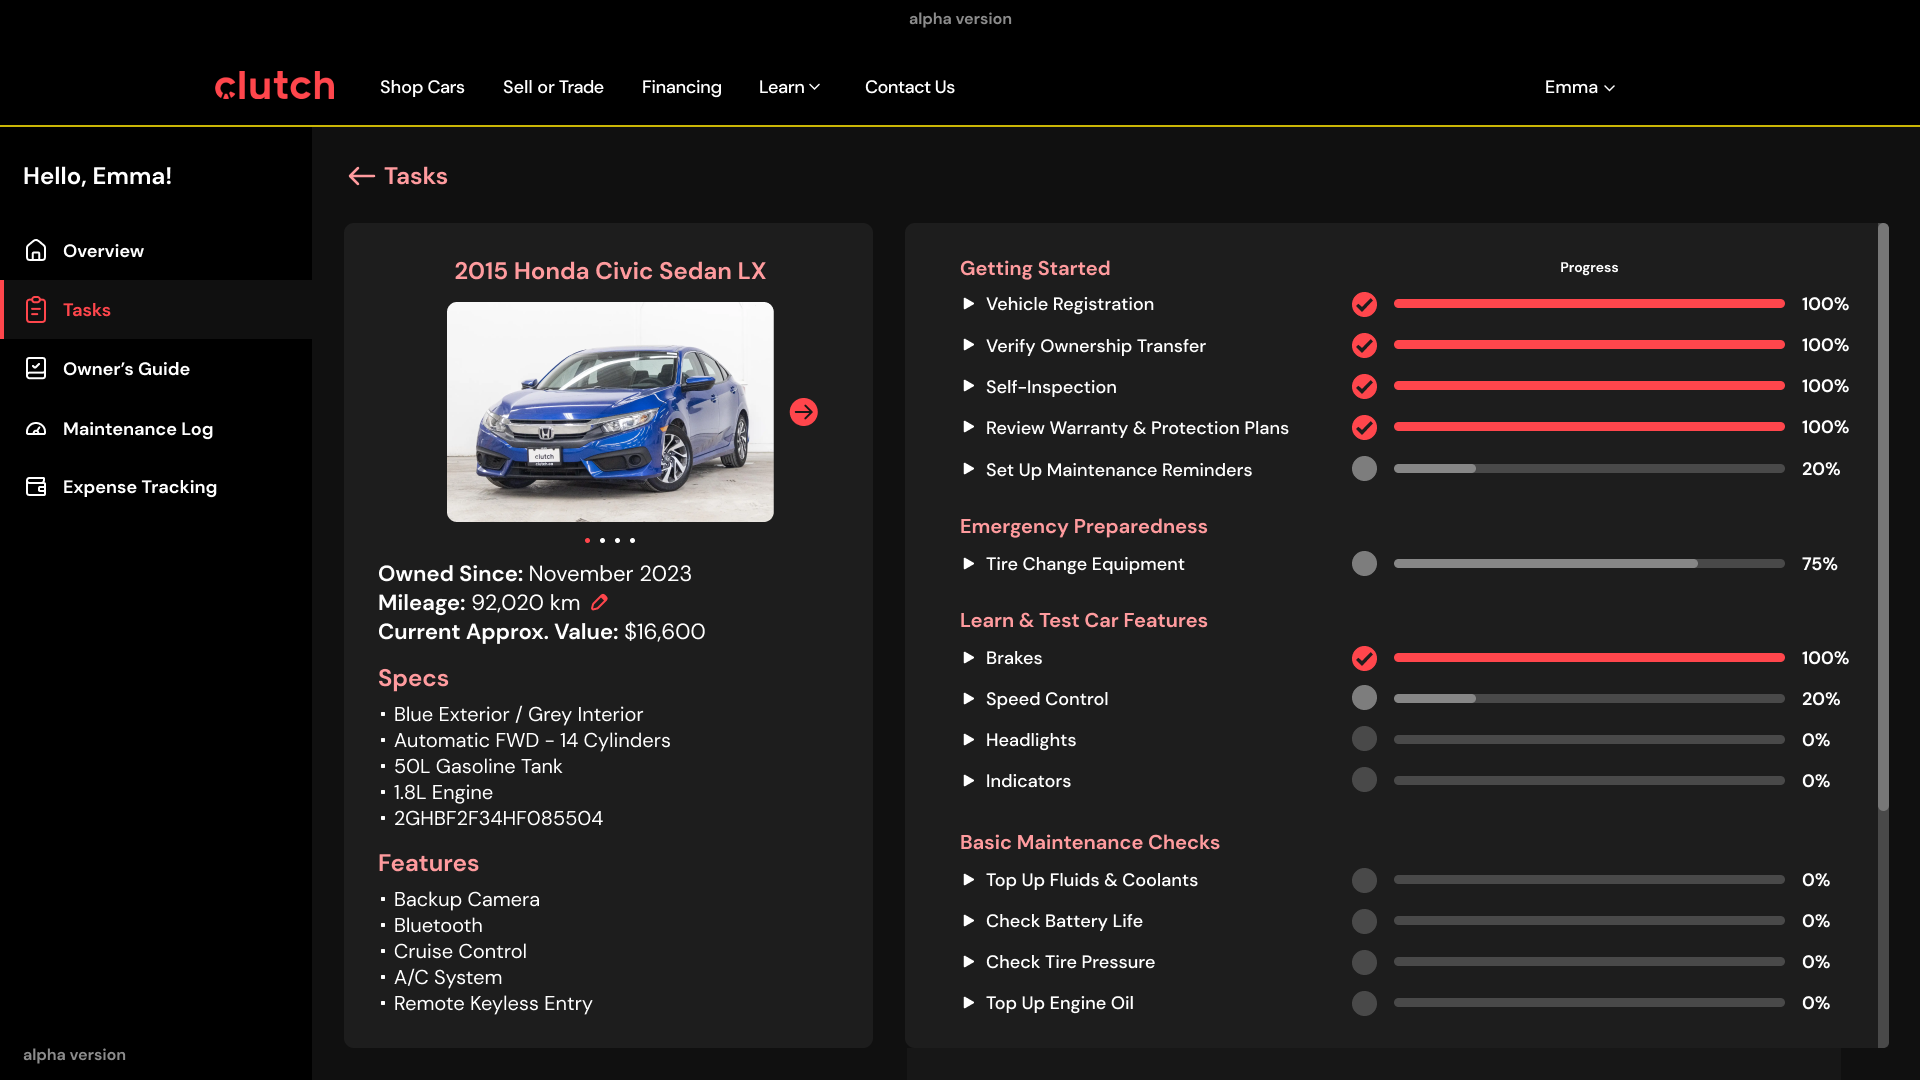Click the Overview home icon in sidebar

point(36,251)
